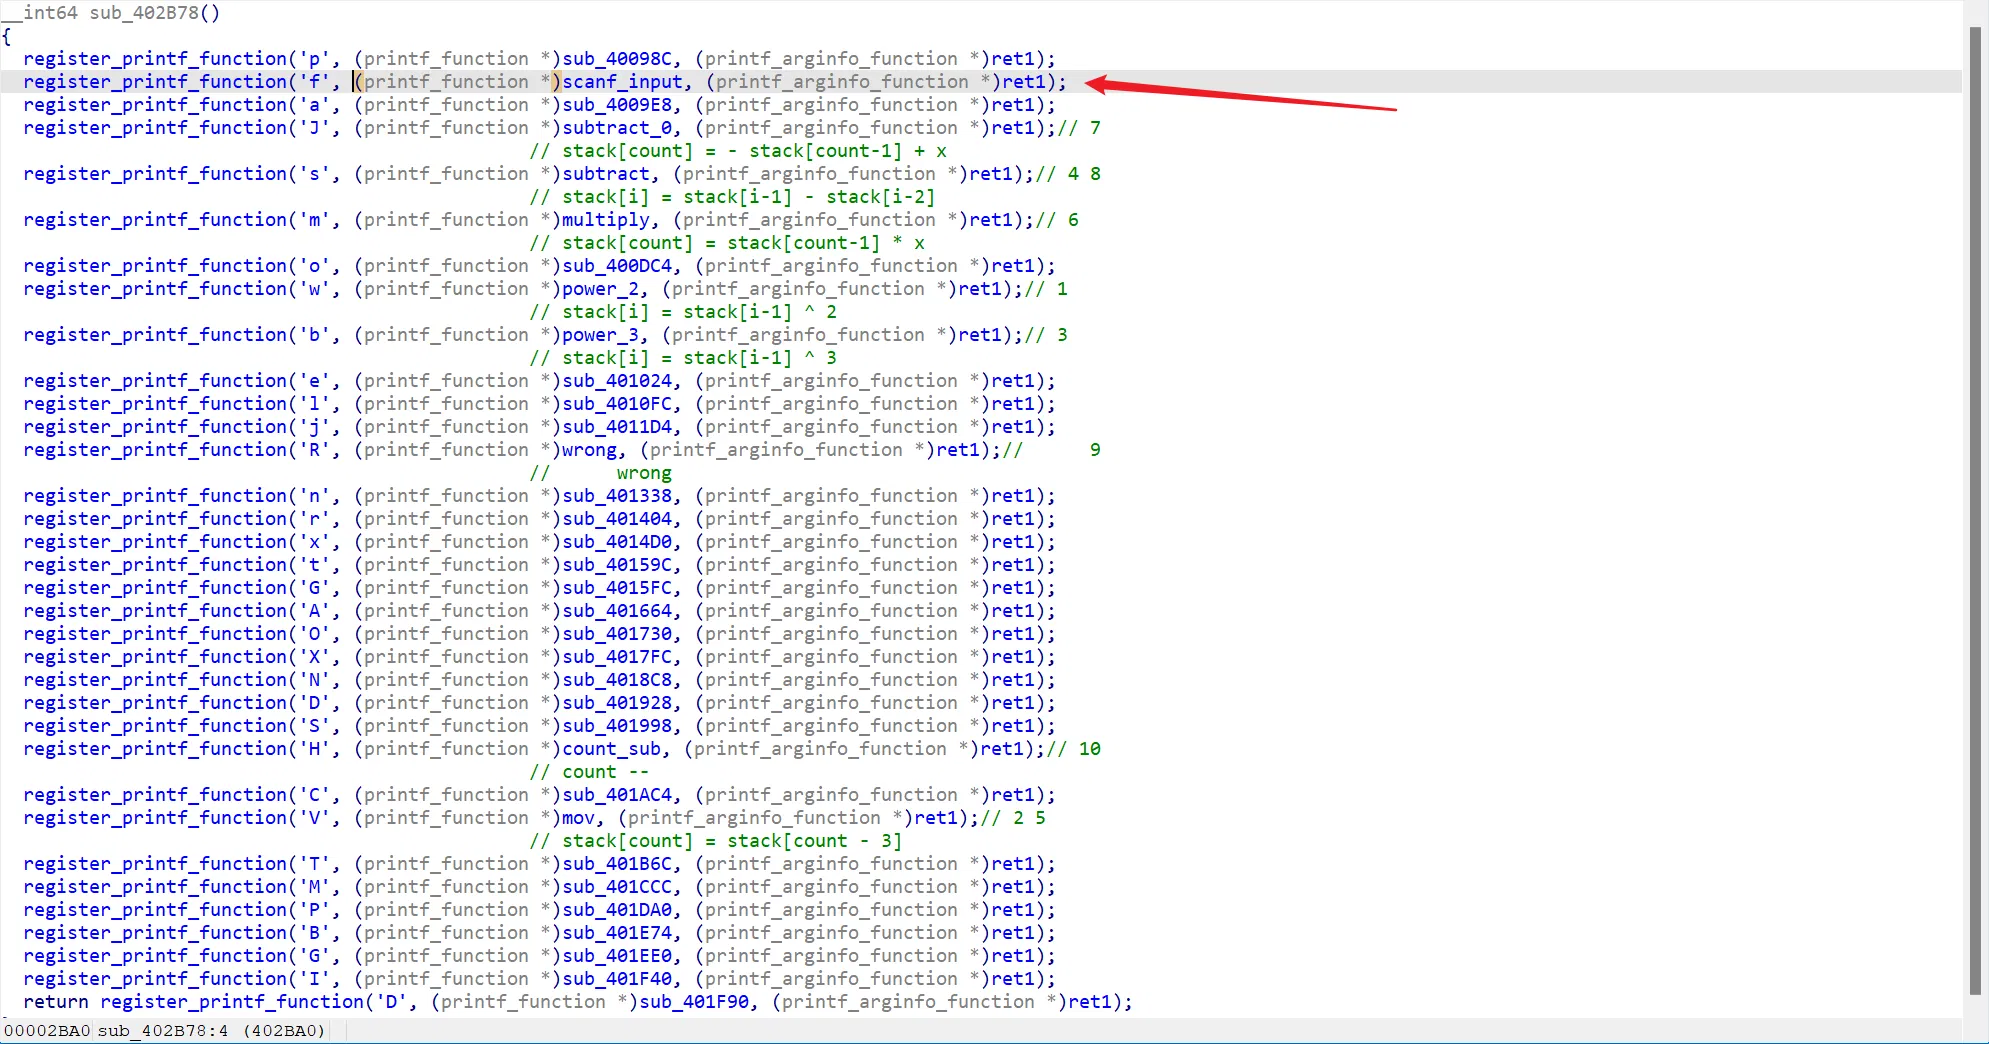Click the 'count --' comment
The height and width of the screenshot is (1044, 1989).
pyautogui.click(x=605, y=772)
